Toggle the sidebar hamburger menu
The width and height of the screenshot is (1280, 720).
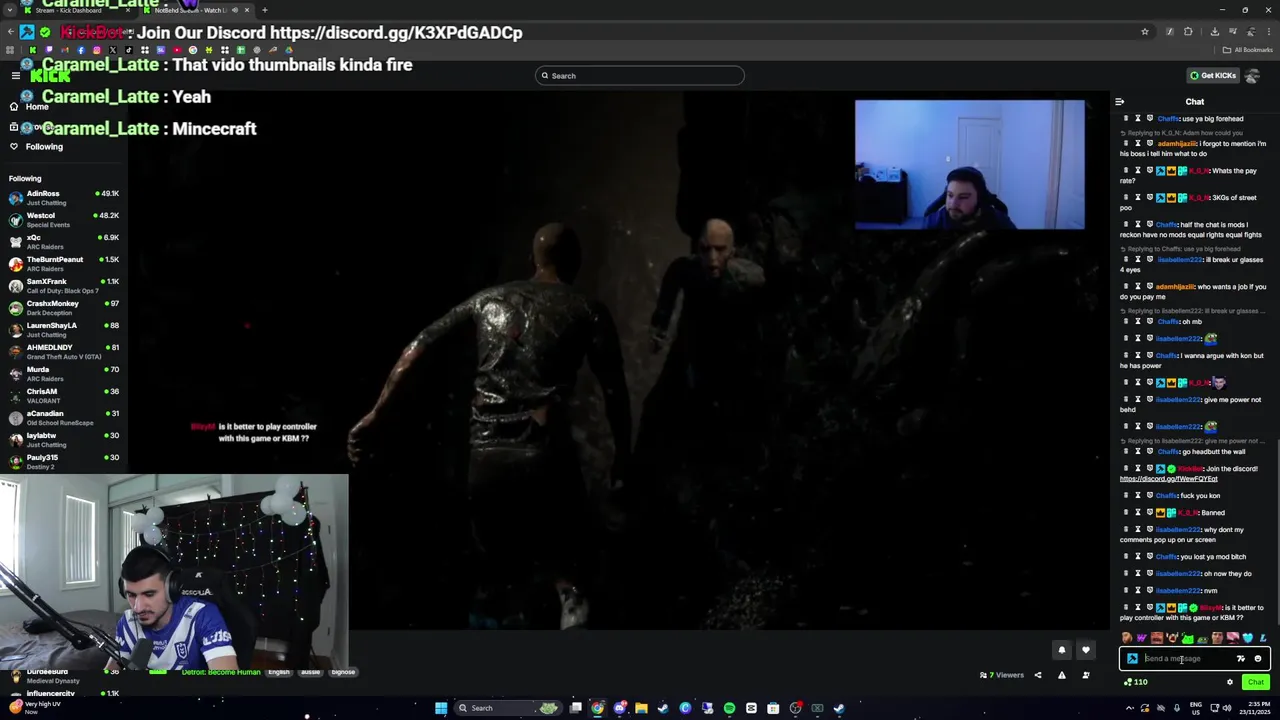pyautogui.click(x=16, y=75)
